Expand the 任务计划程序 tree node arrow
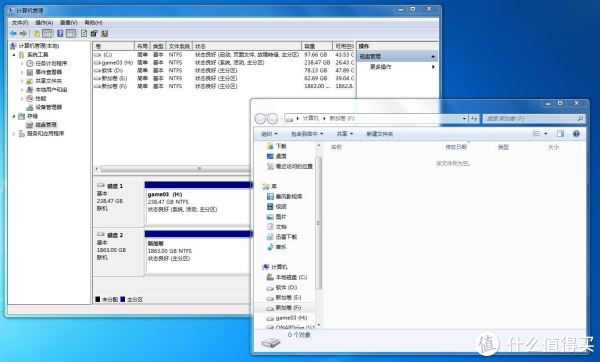Screen dimensions: 600x362 coord(22,64)
